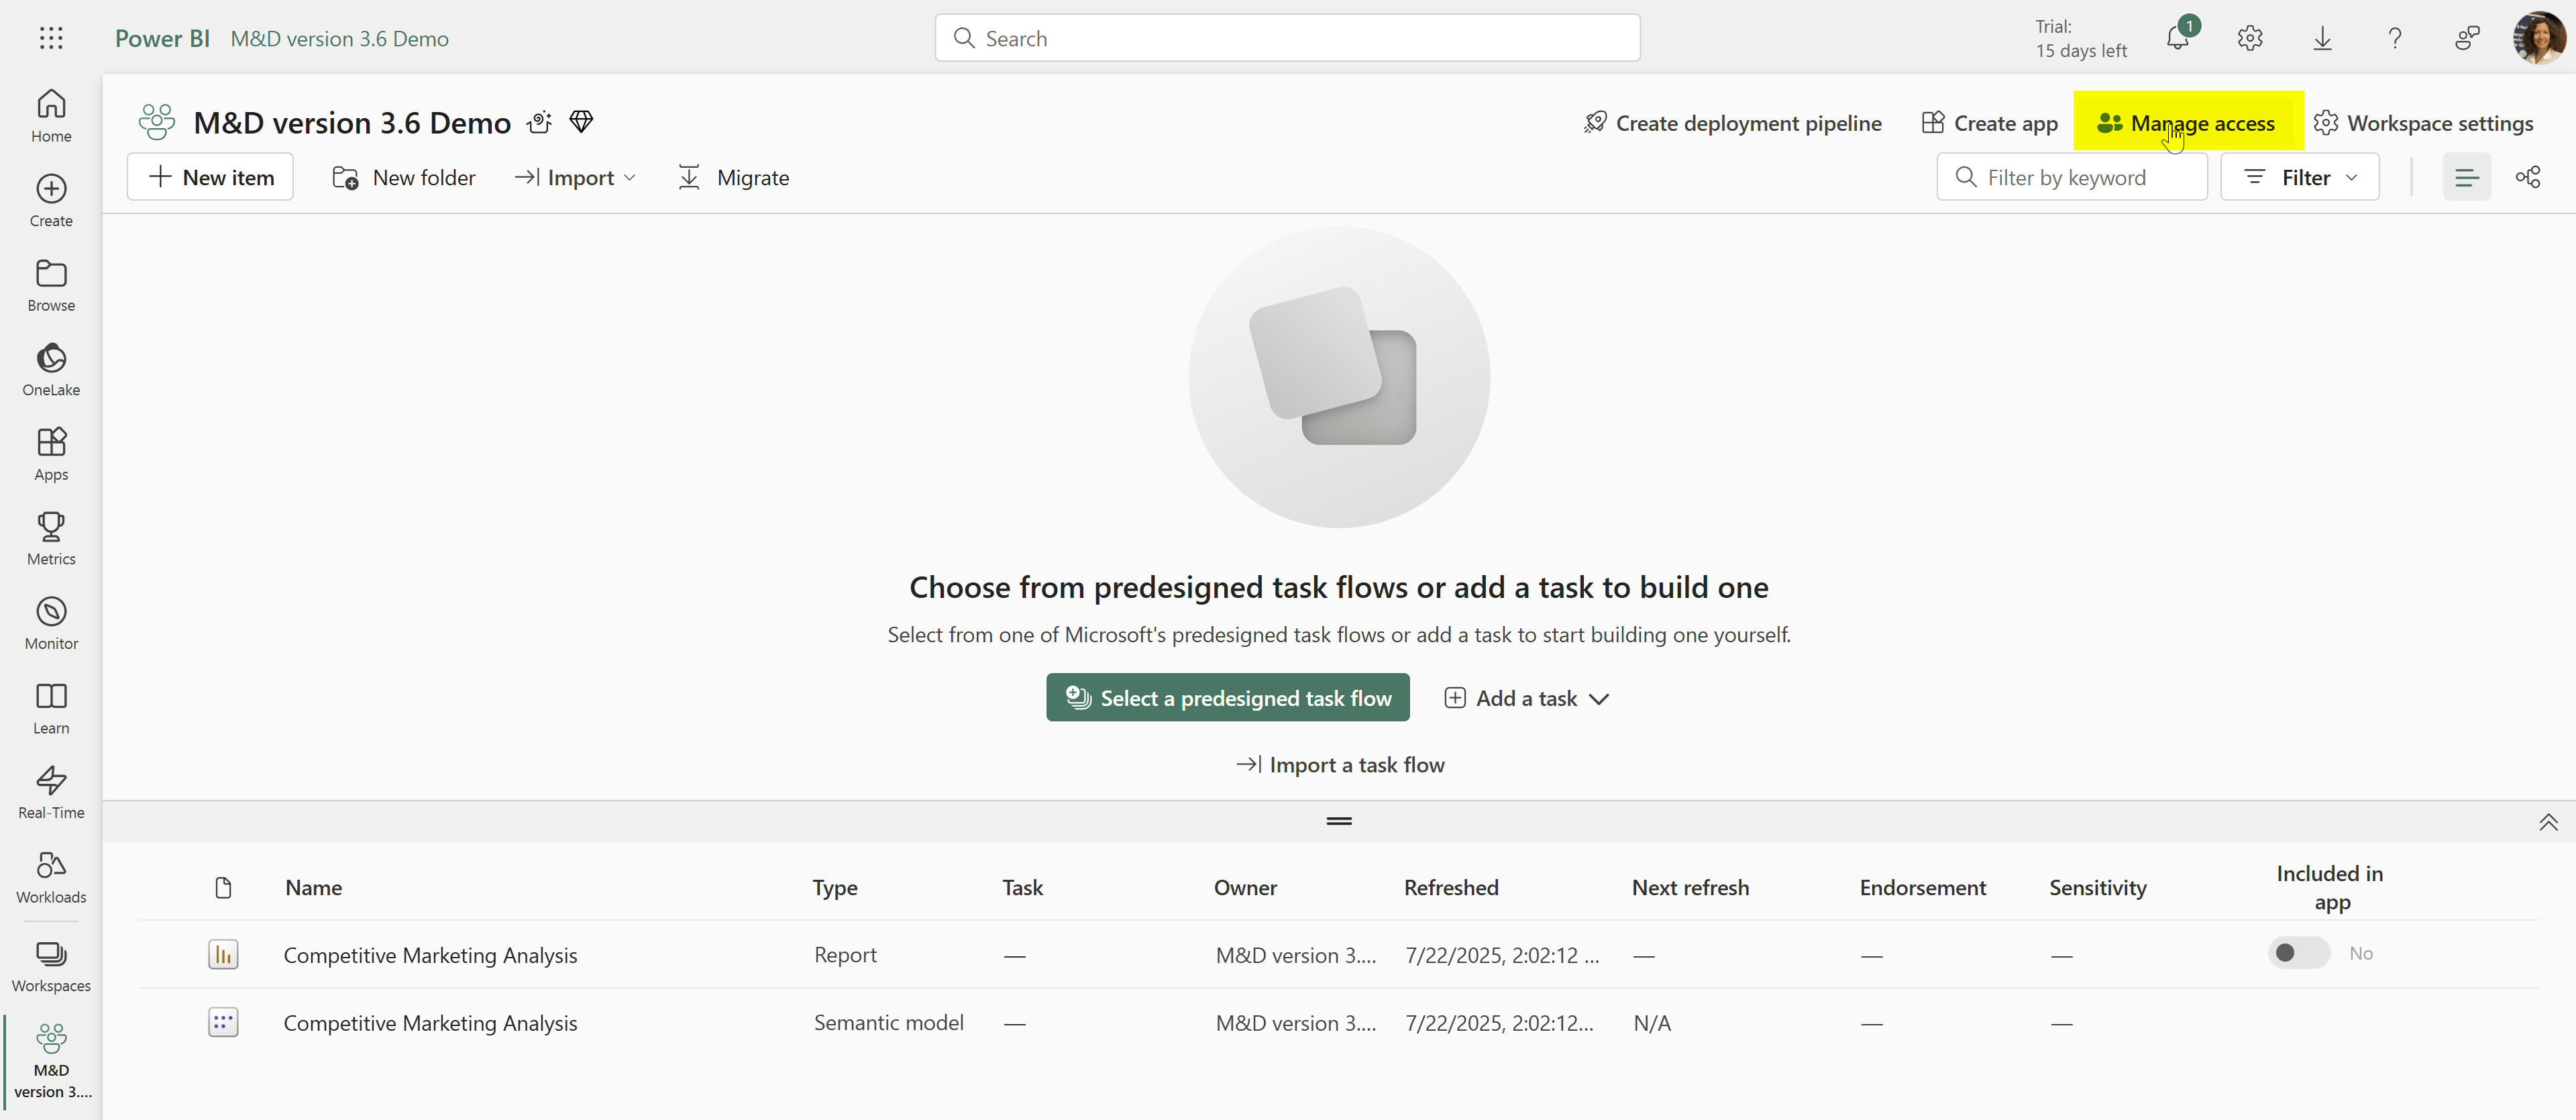Screen dimensions: 2576x1120
Task: Open the feedback icon in top bar
Action: pyautogui.click(x=2467, y=38)
